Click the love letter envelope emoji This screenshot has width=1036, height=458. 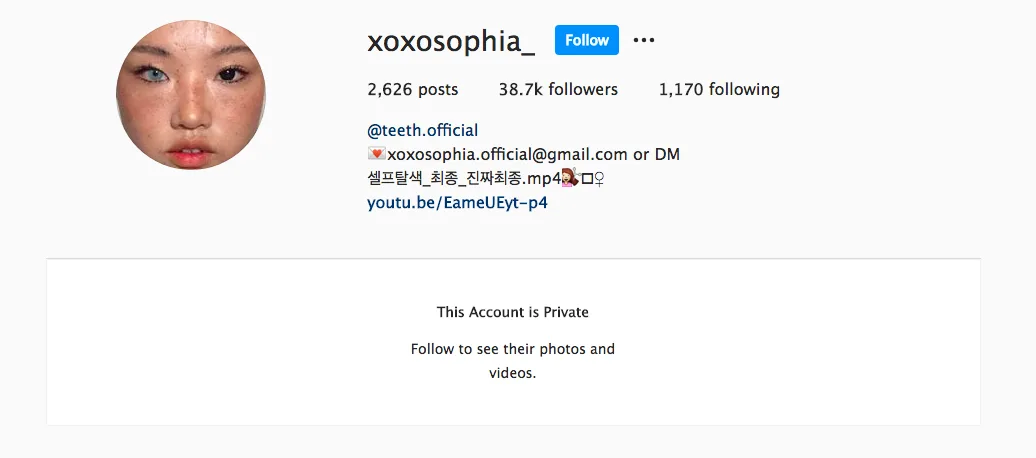pos(376,154)
